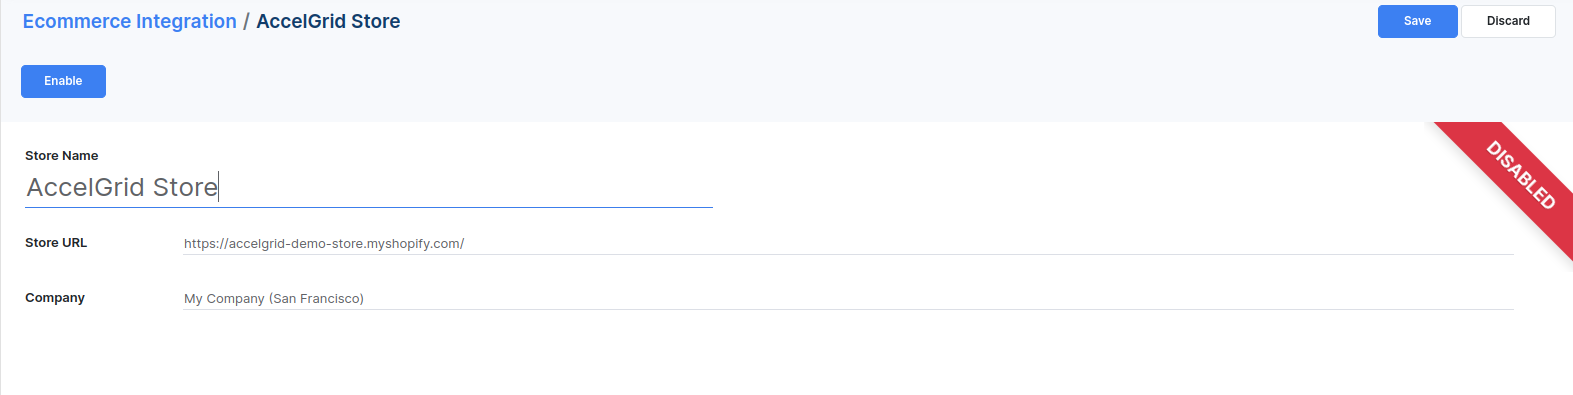Viewport: 1573px width, 395px height.
Task: Open the Company selection dropdown field
Action: pyautogui.click(x=848, y=298)
